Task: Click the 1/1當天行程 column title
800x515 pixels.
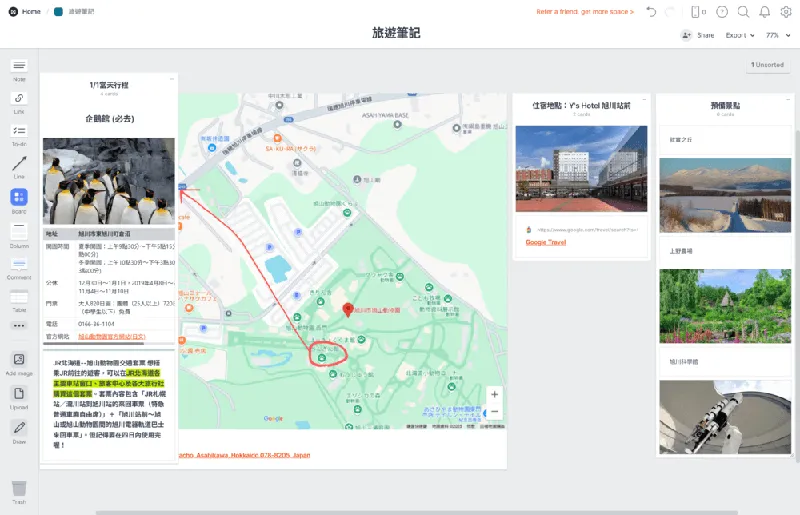Action: point(109,85)
